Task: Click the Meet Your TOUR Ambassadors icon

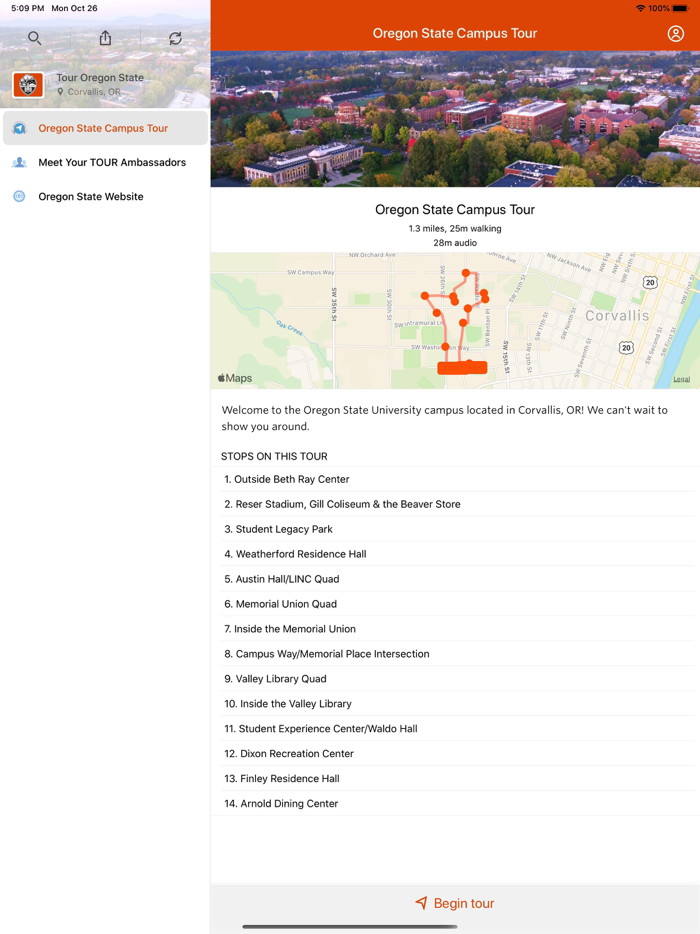Action: (20, 162)
